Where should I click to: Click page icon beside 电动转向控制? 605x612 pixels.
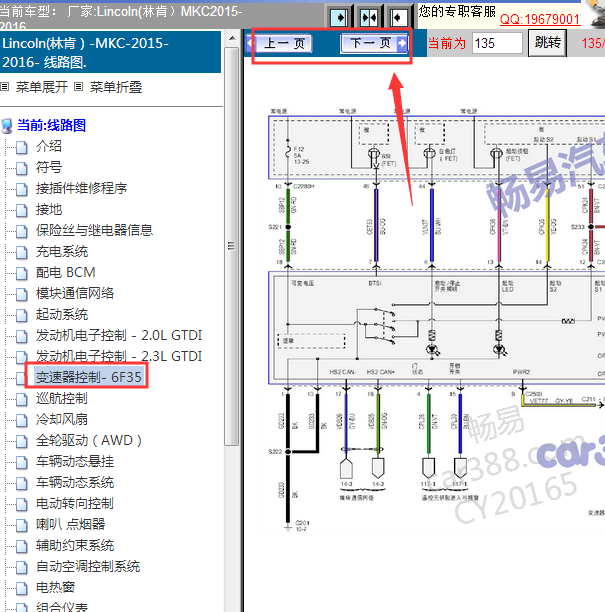point(22,505)
